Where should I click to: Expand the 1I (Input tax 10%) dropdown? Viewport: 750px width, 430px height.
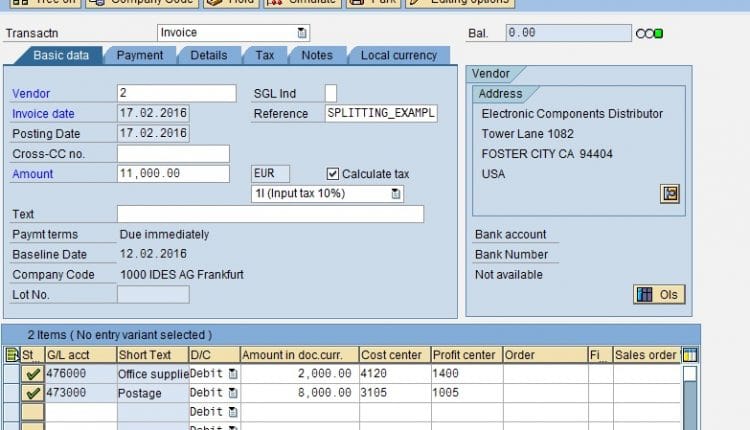click(327, 194)
